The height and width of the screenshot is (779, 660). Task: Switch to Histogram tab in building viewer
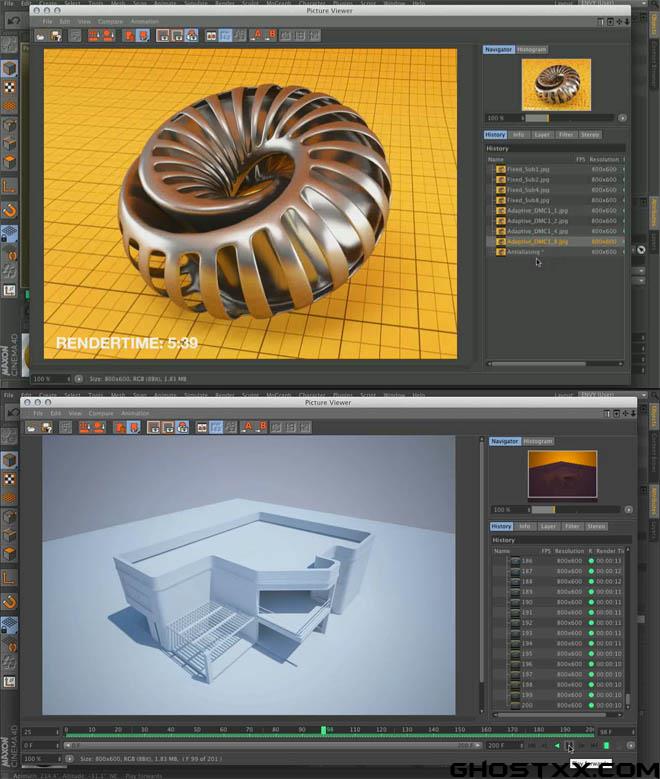click(538, 441)
